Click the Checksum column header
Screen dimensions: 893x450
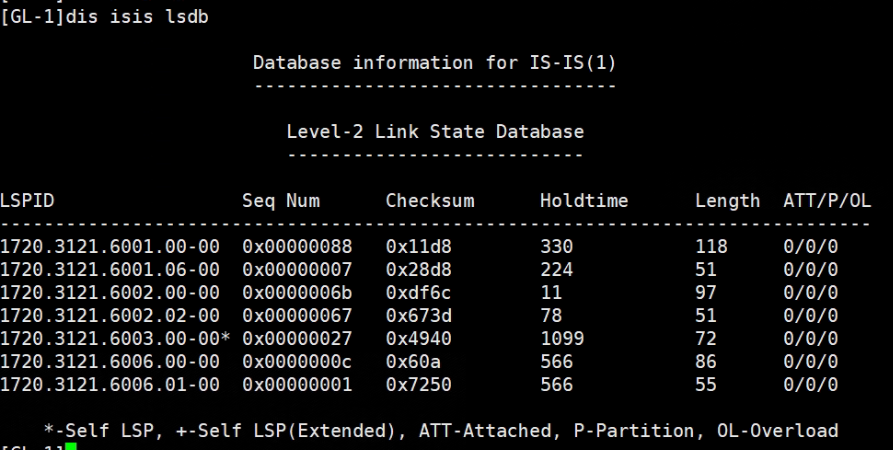(x=429, y=201)
